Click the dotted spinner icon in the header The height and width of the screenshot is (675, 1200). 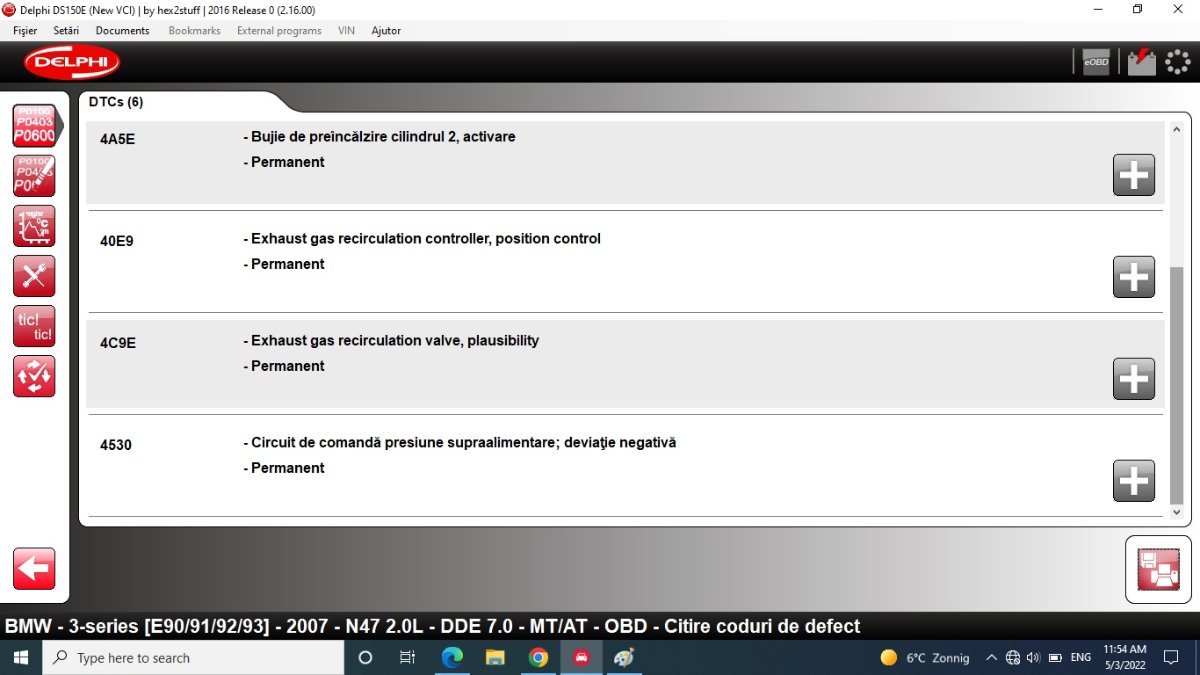pos(1178,62)
